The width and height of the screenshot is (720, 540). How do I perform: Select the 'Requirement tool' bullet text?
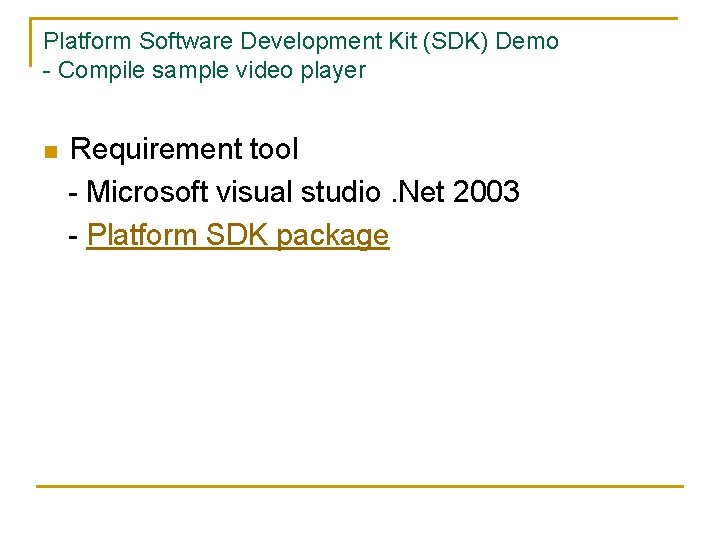click(184, 149)
